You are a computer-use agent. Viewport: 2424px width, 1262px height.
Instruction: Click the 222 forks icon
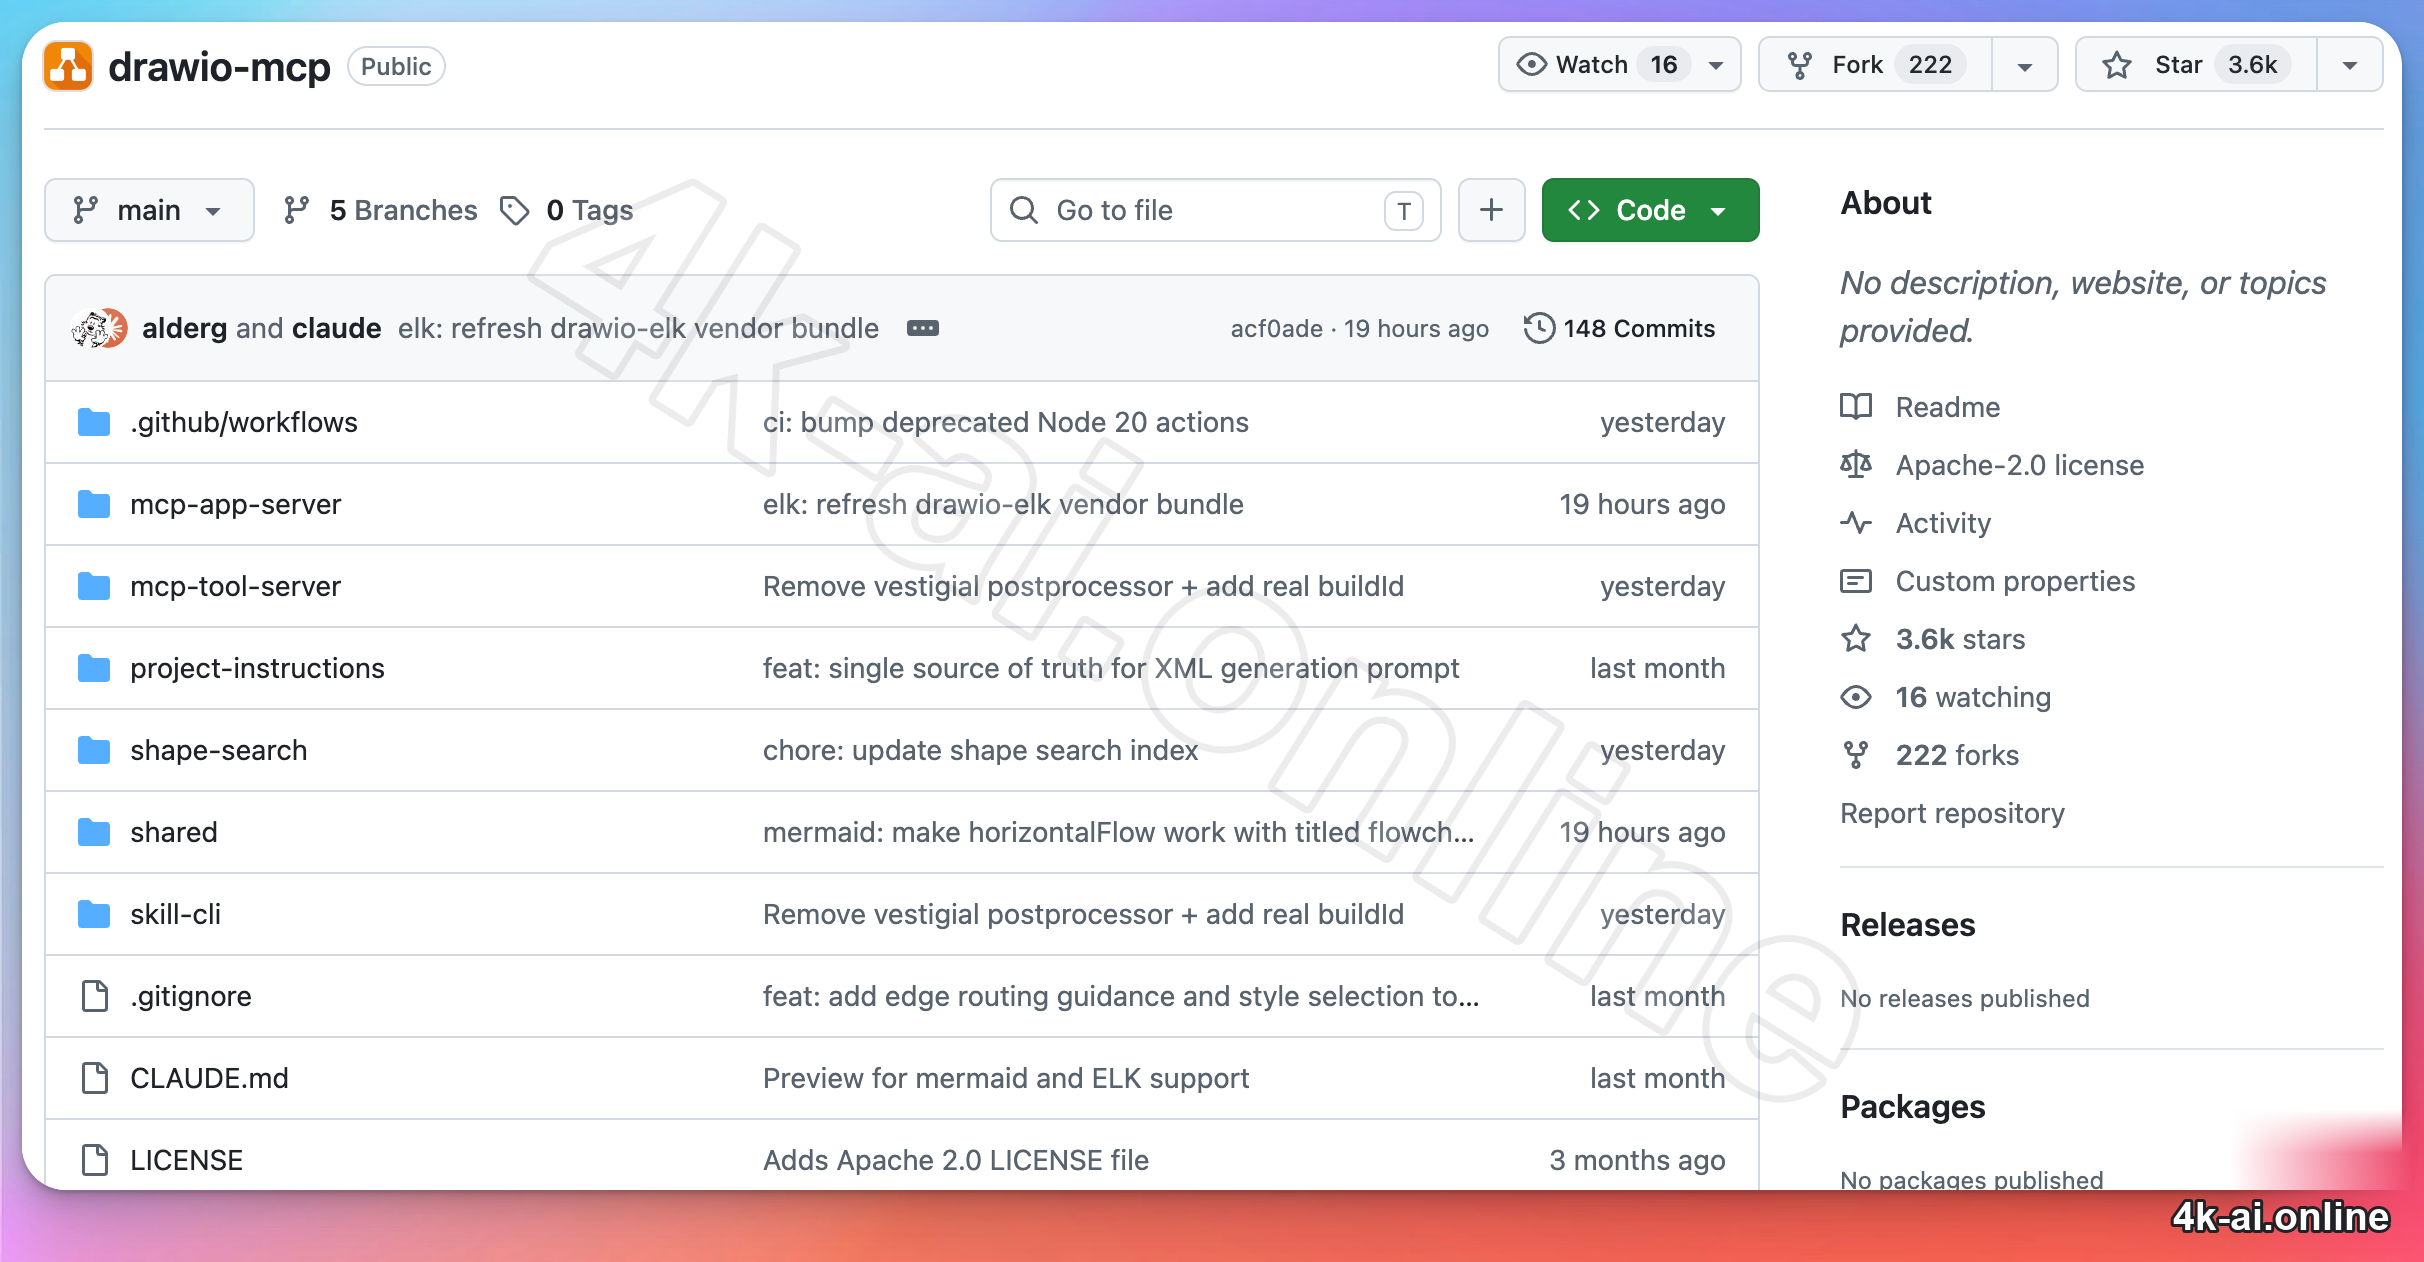[1856, 755]
